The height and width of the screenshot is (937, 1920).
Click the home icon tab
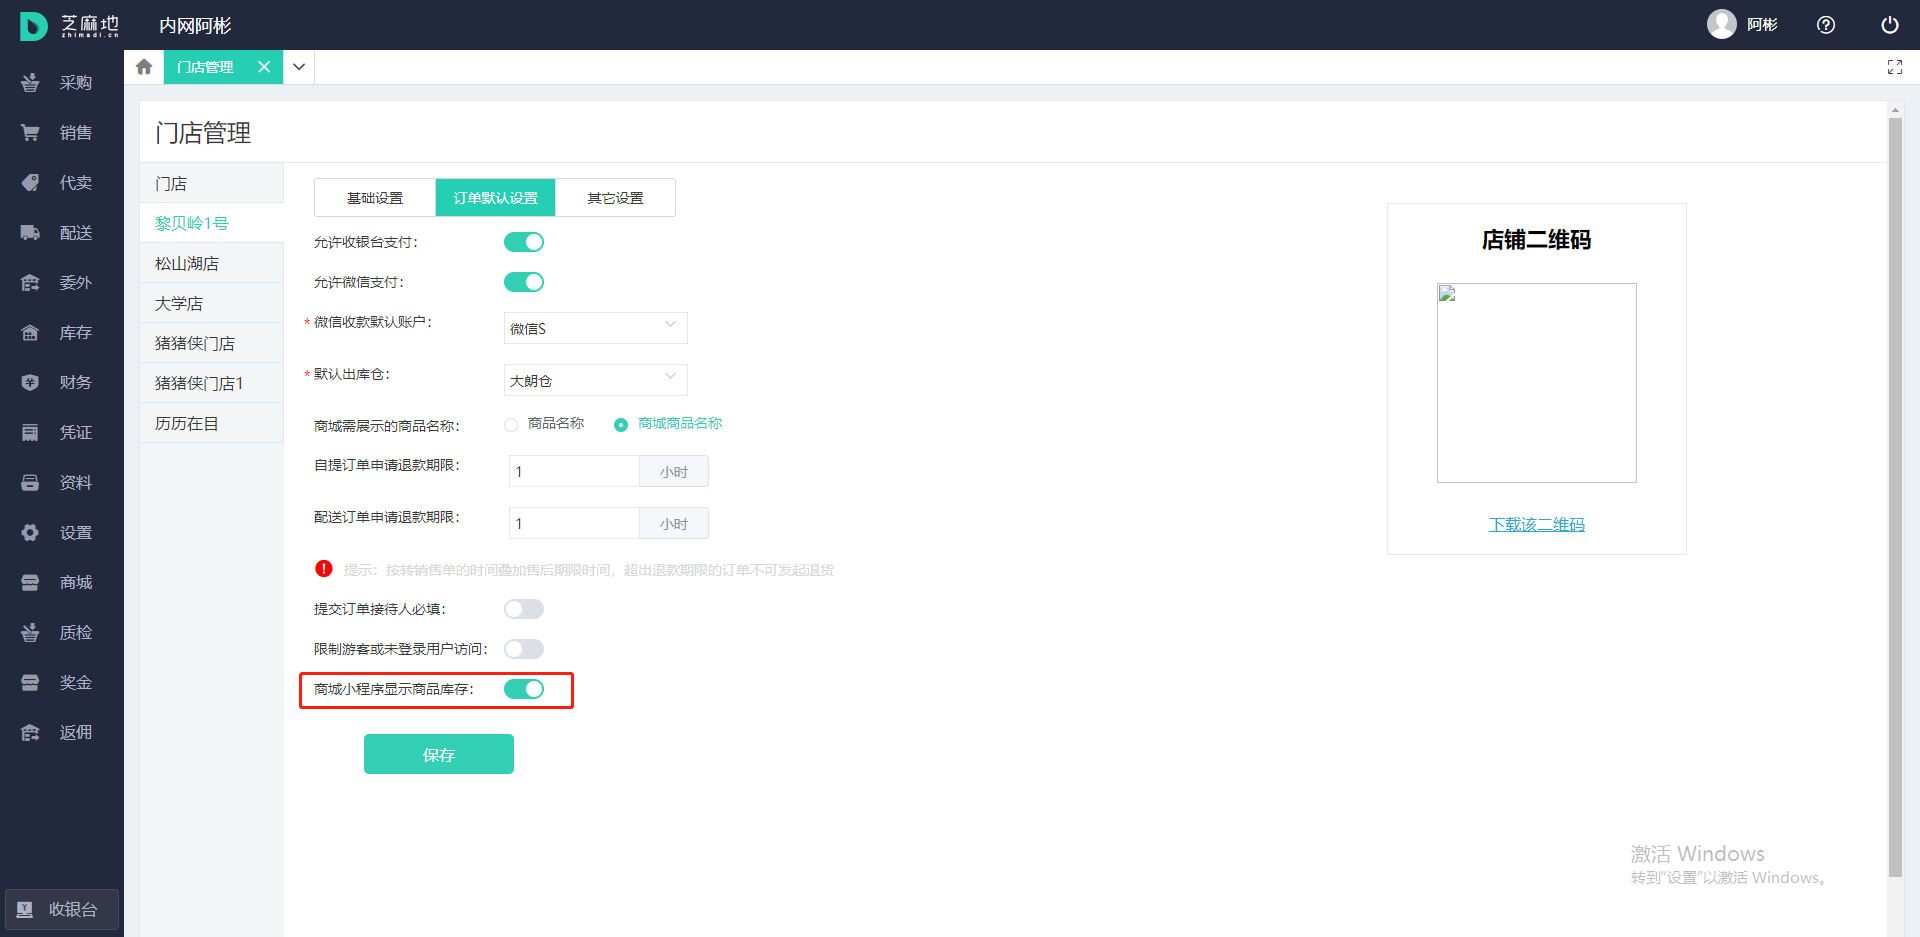pos(144,67)
